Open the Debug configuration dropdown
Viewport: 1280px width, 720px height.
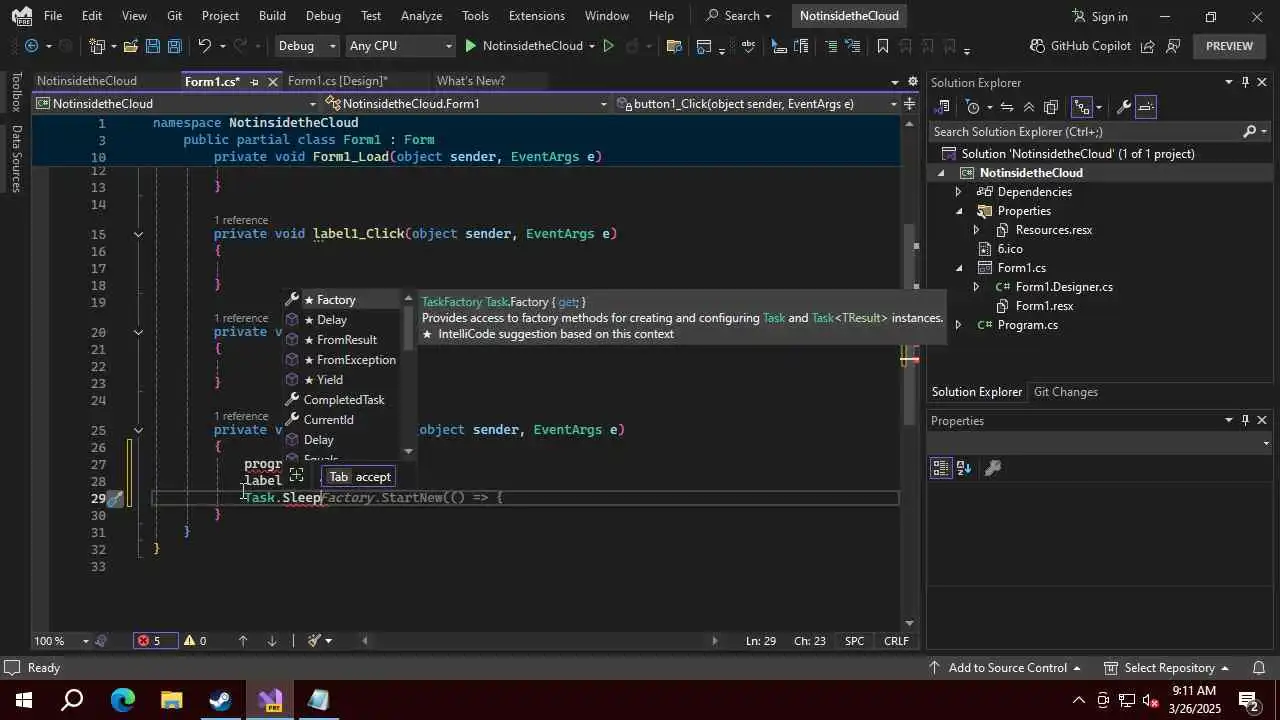point(306,46)
